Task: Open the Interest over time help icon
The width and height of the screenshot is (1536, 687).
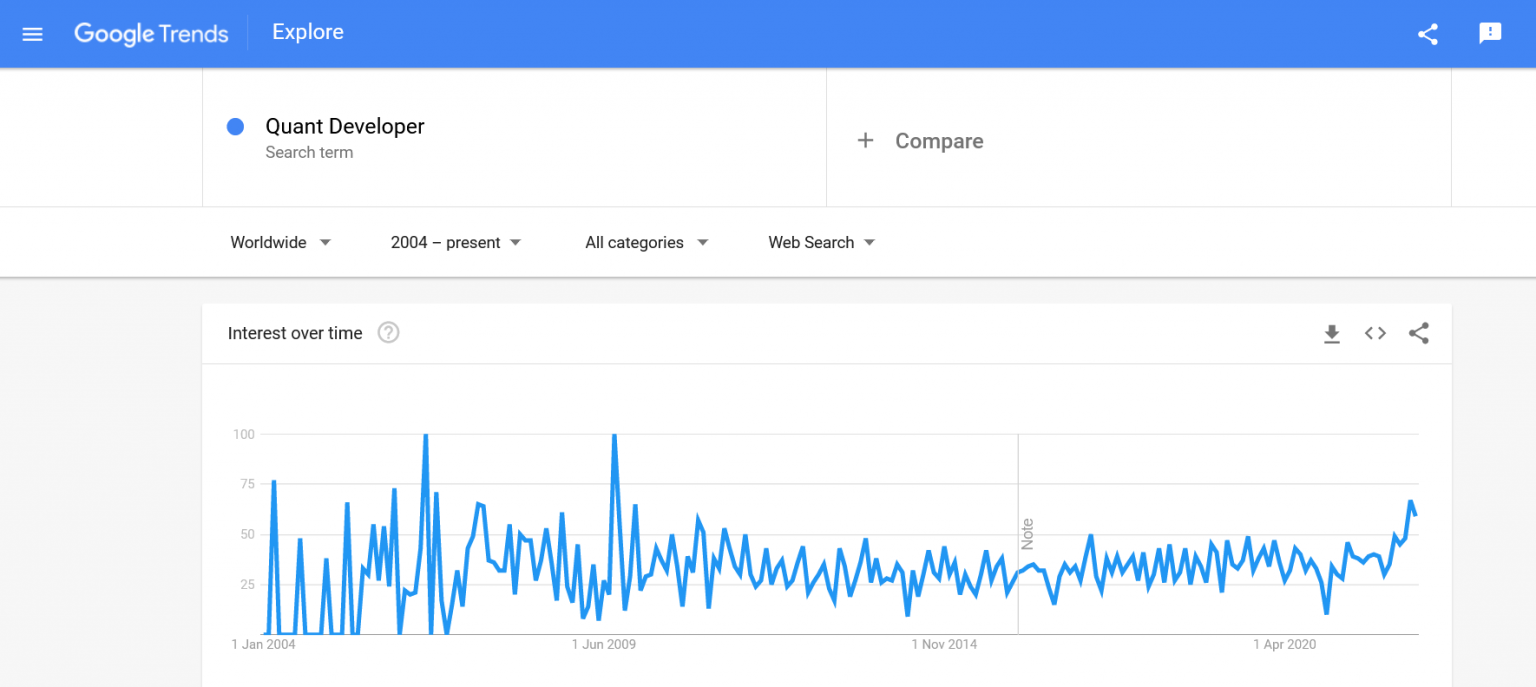Action: pos(388,333)
